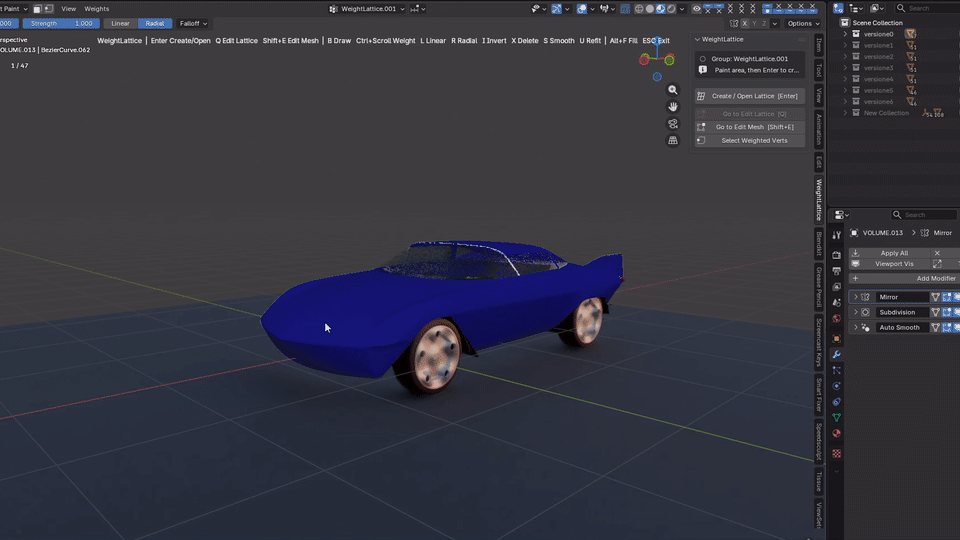Expand the Mirror modifier panel
Screen dimensions: 960x540
(855, 297)
